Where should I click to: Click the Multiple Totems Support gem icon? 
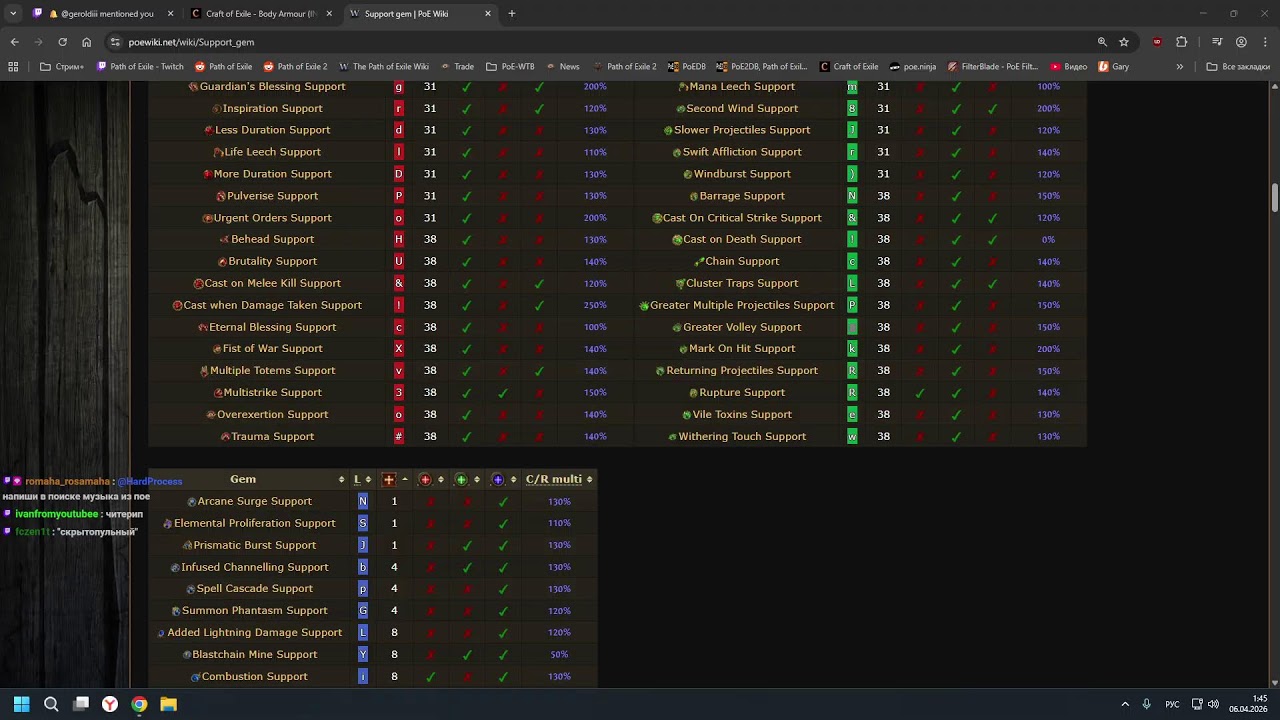[204, 371]
